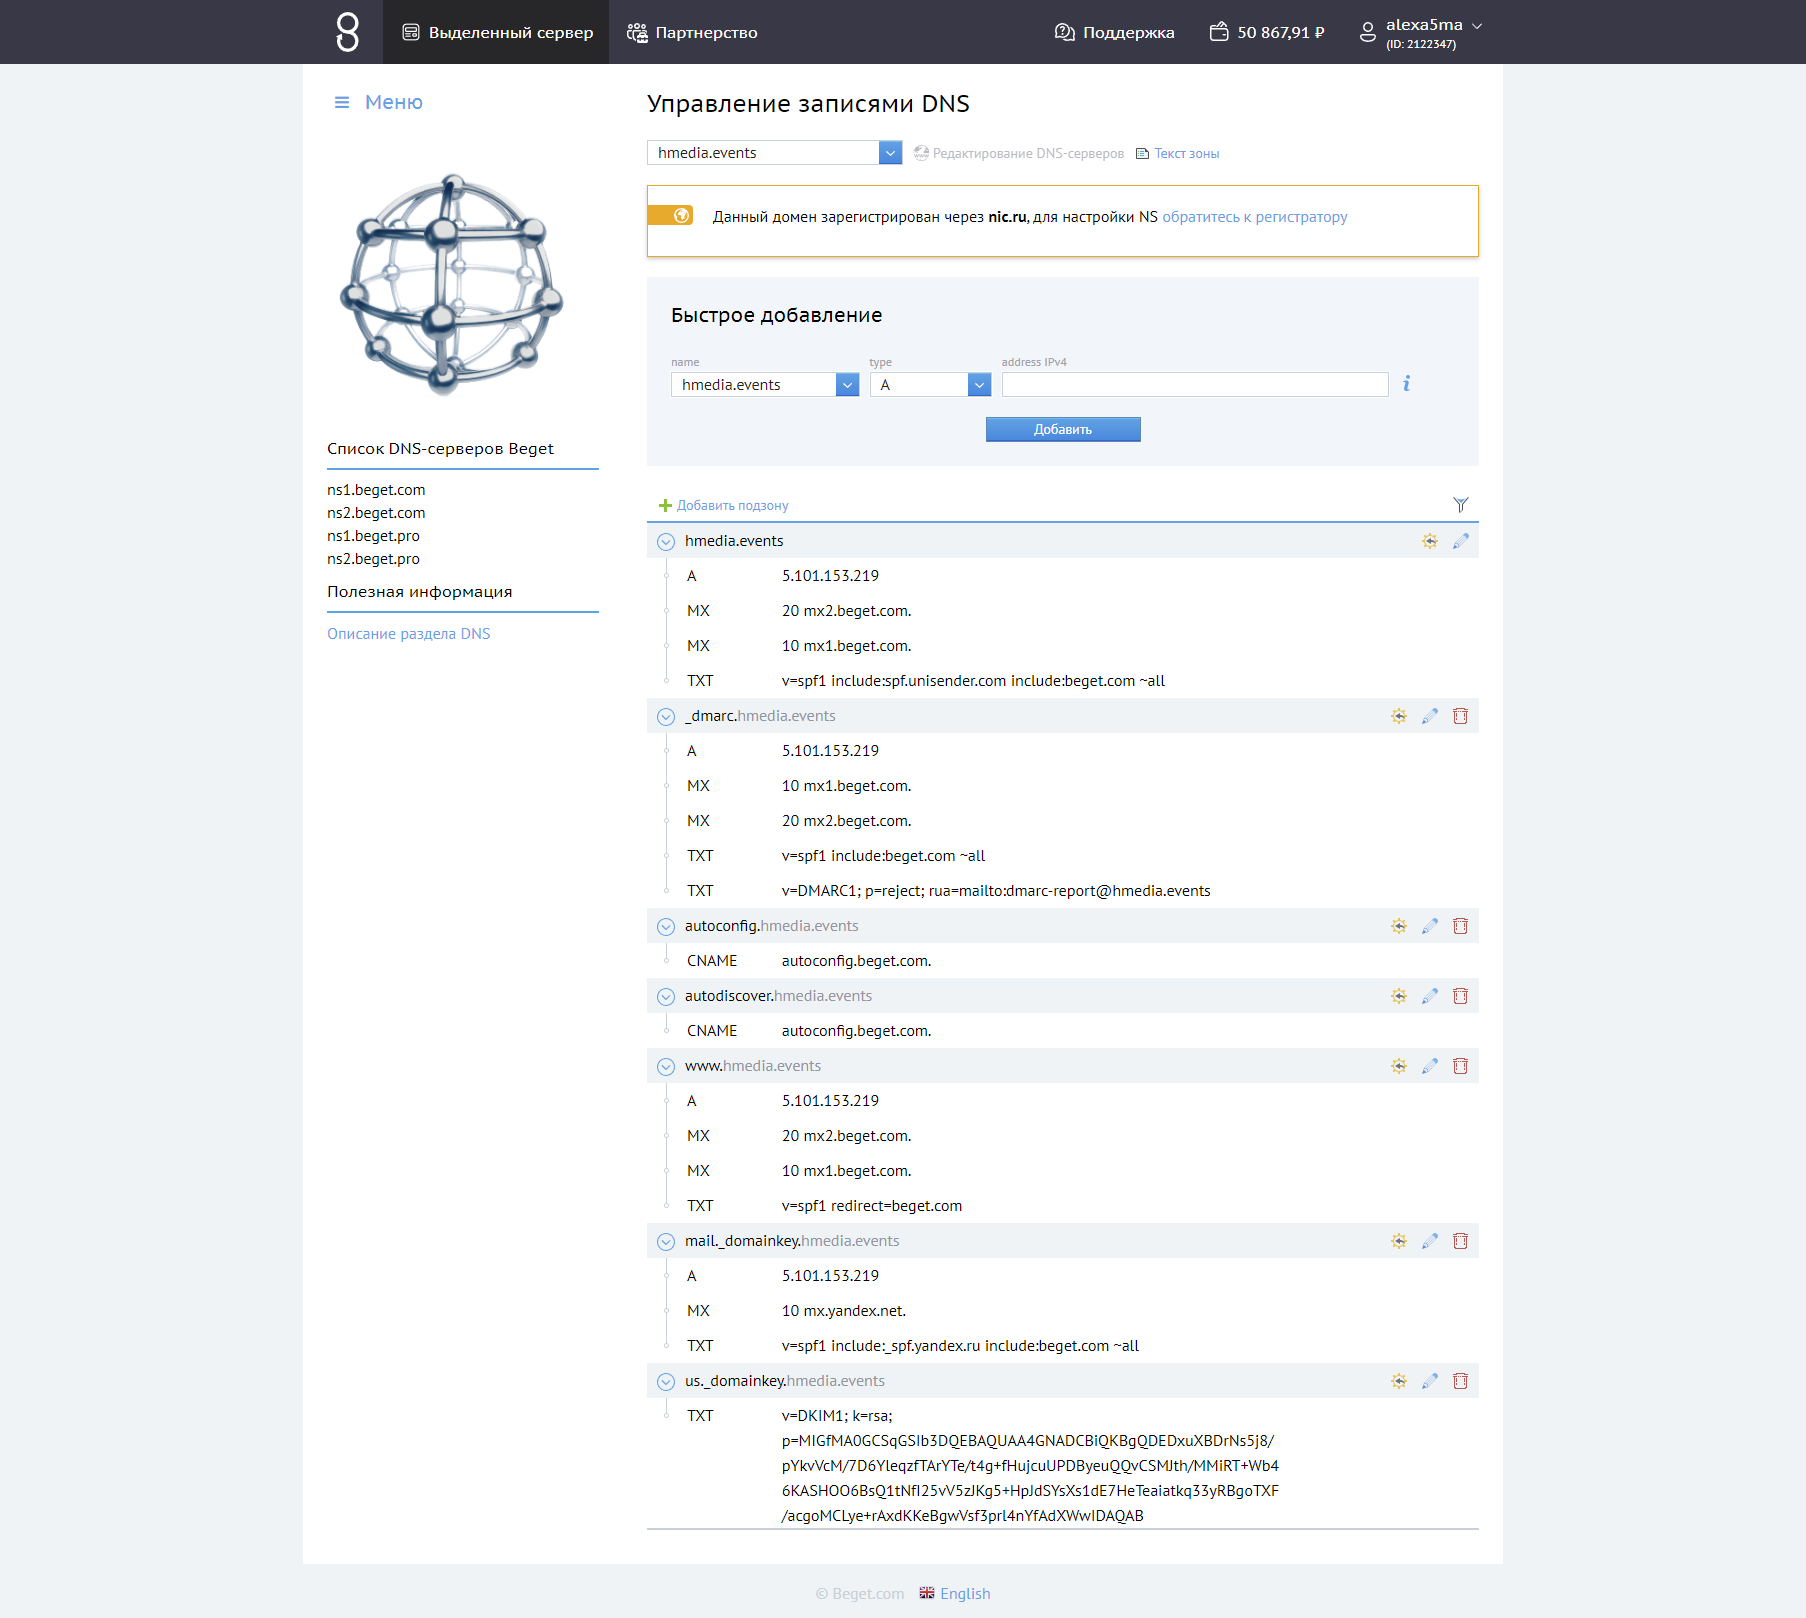This screenshot has width=1806, height=1618.
Task: Open the name dropdown in quick add
Action: [x=847, y=385]
